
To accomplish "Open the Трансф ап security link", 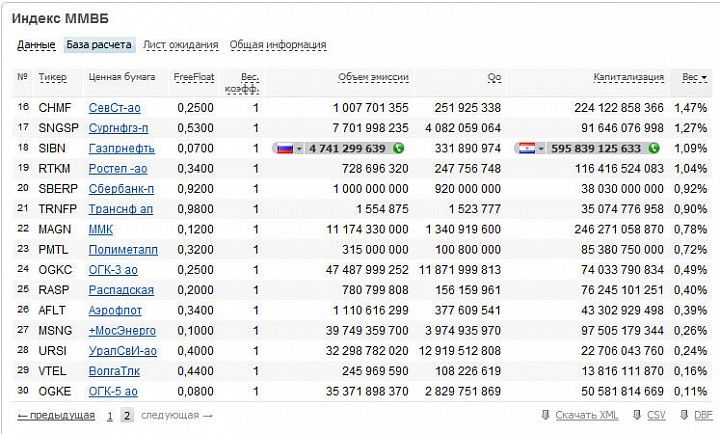I will point(121,209).
